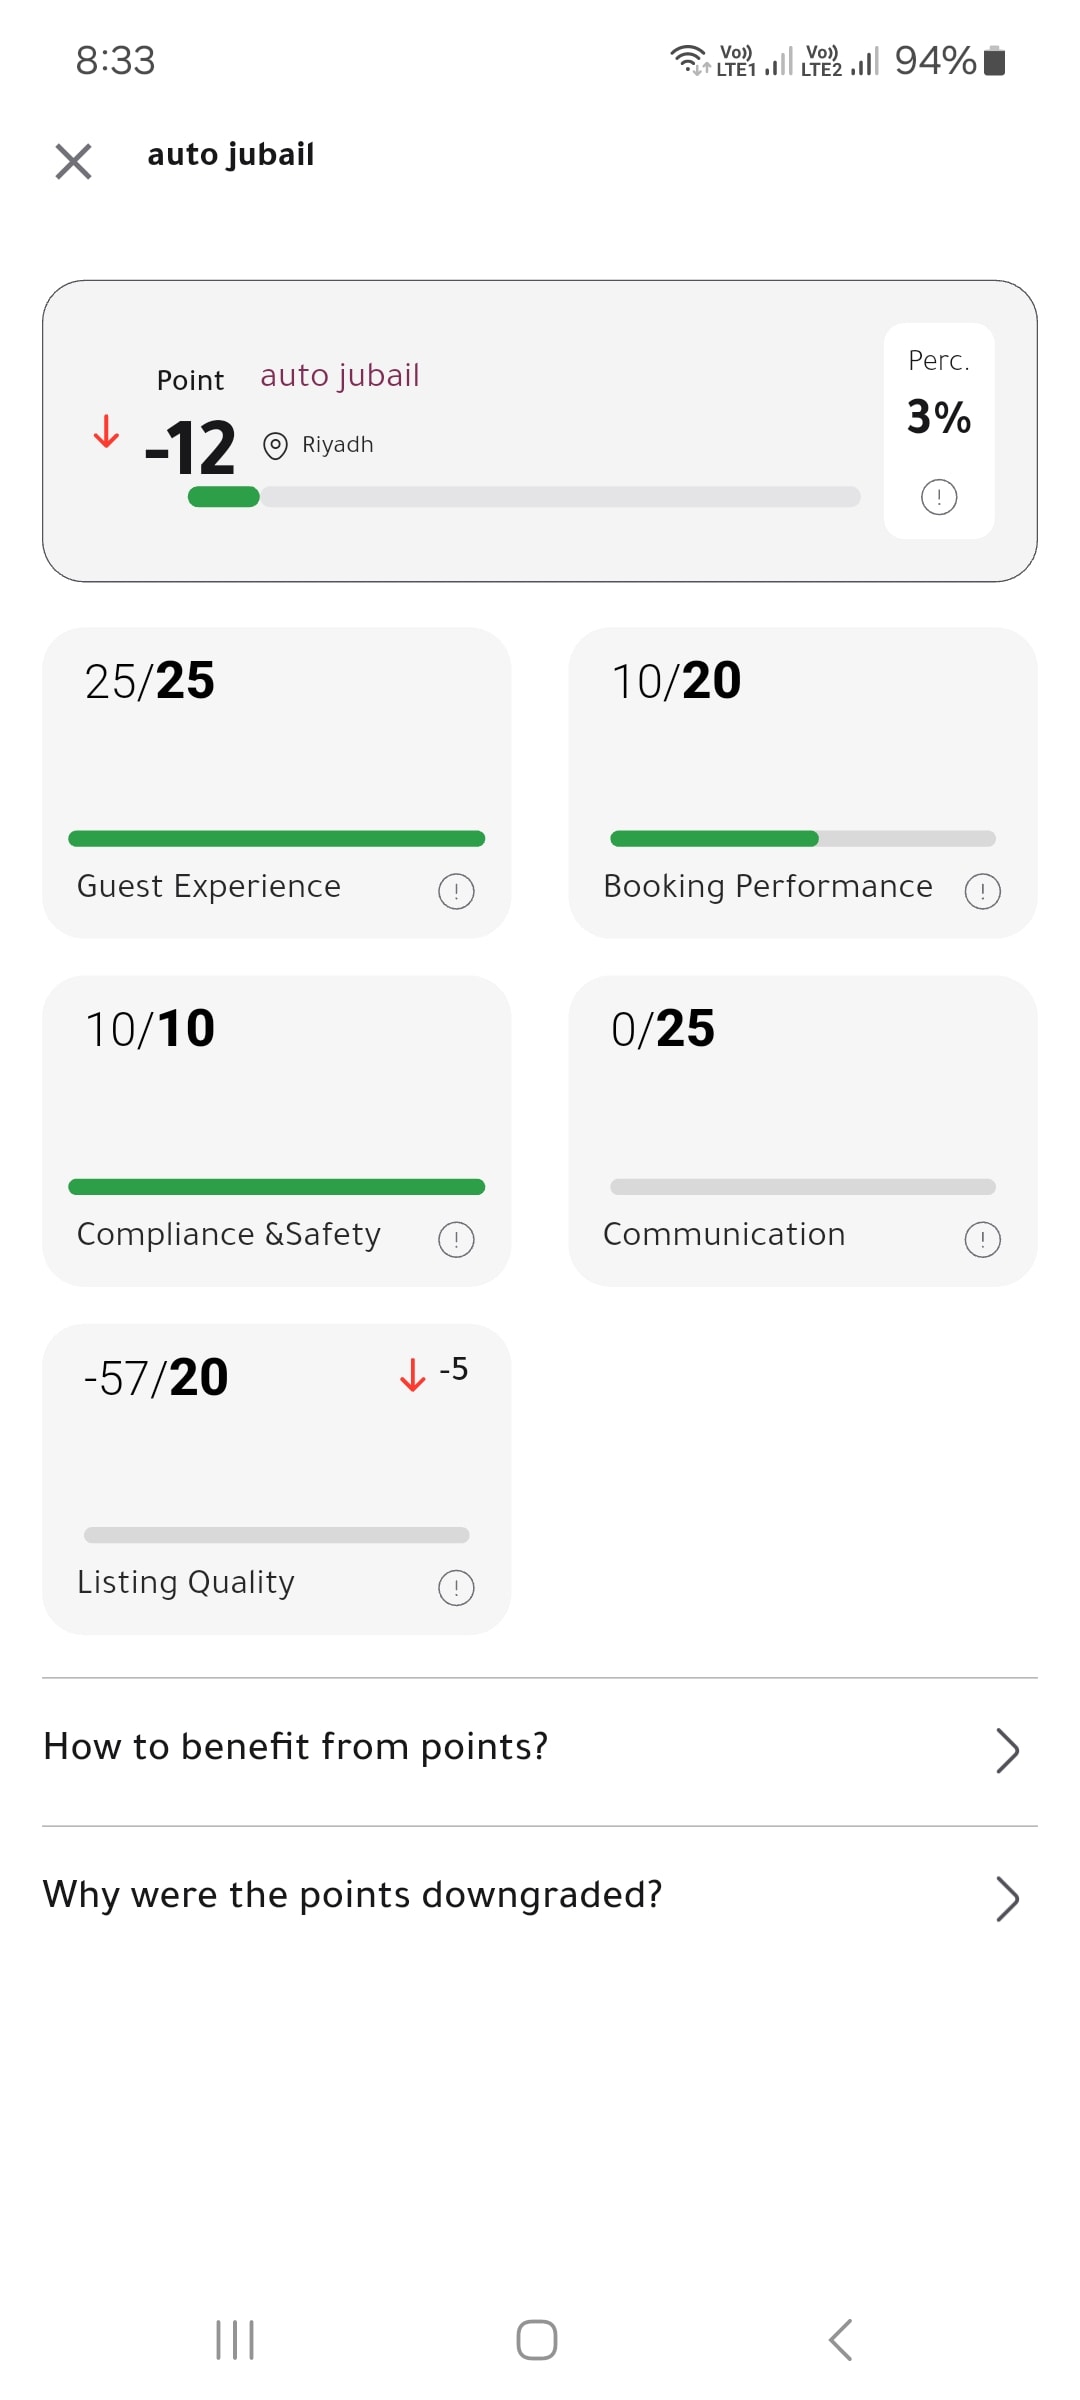This screenshot has width=1080, height=2400.
Task: Tap the Riyadh location pin icon
Action: (x=275, y=445)
